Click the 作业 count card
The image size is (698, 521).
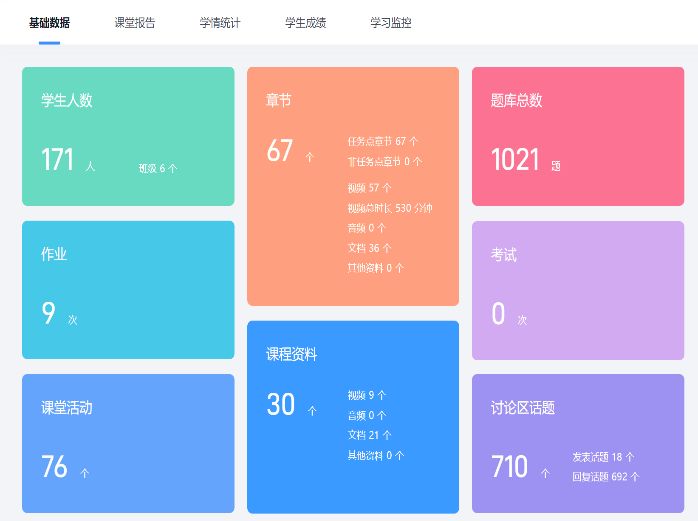(x=128, y=290)
